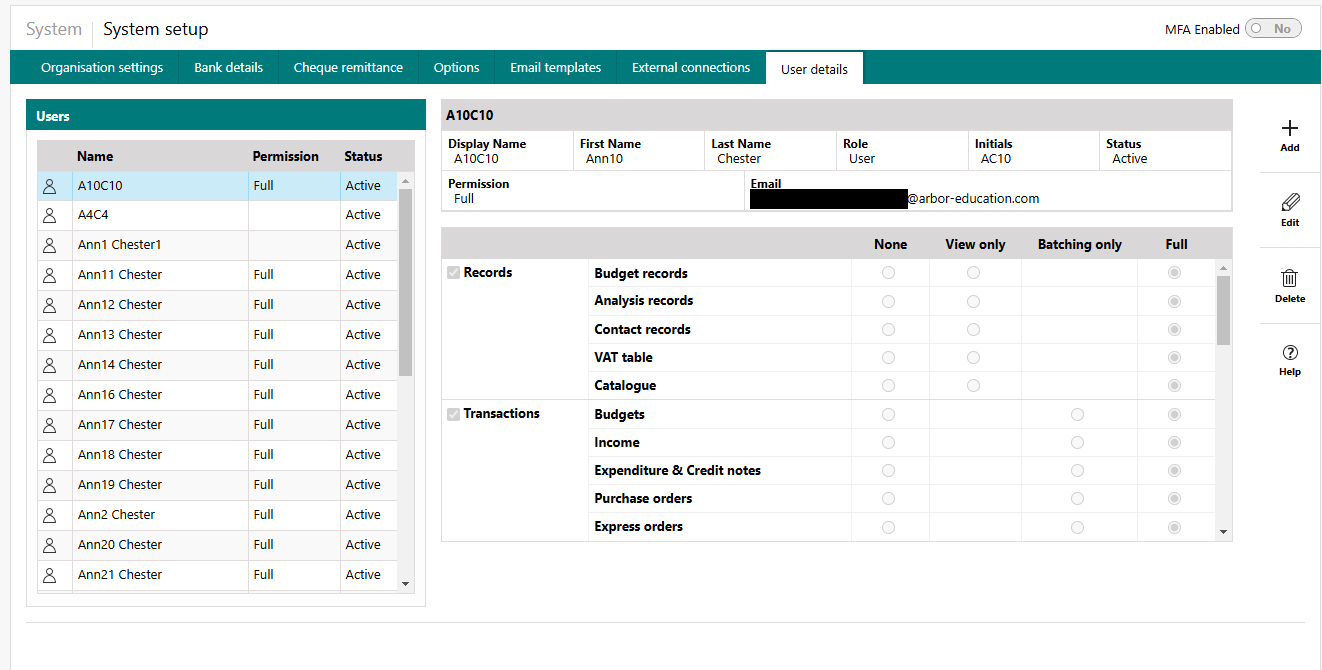Click the Delete trash bin icon
The height and width of the screenshot is (670, 1322).
pos(1289,279)
